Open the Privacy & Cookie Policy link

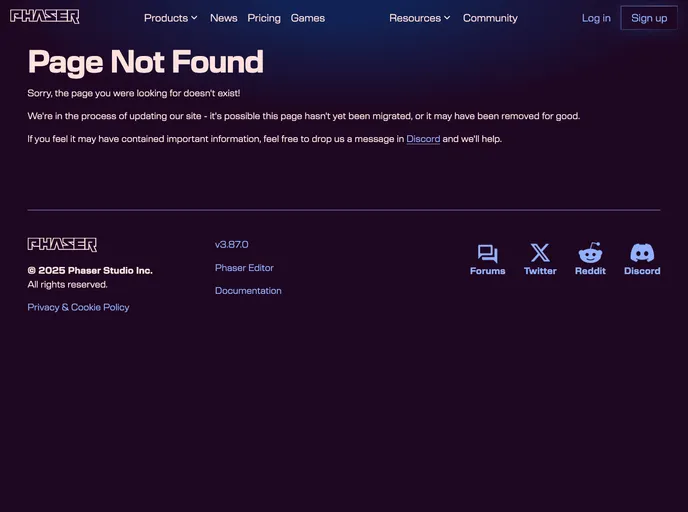point(78,307)
